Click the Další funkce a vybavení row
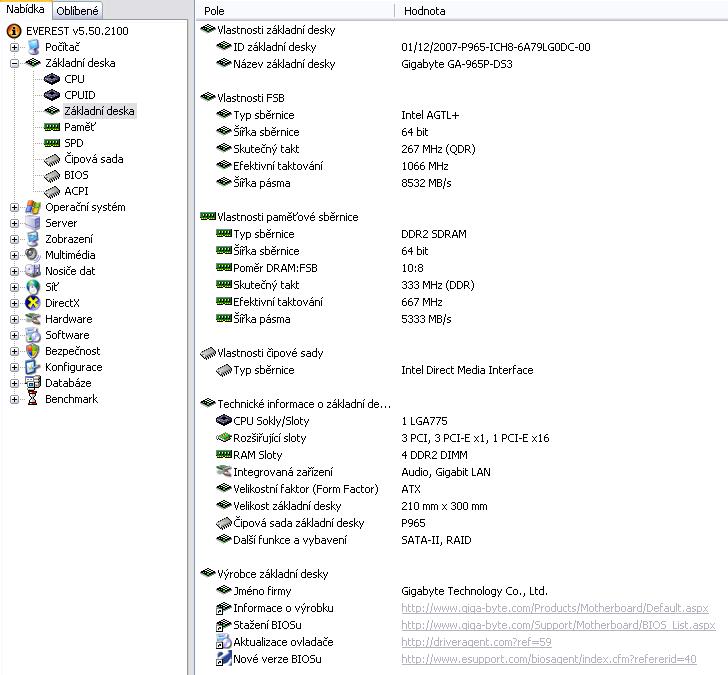The image size is (728, 675). [462, 540]
